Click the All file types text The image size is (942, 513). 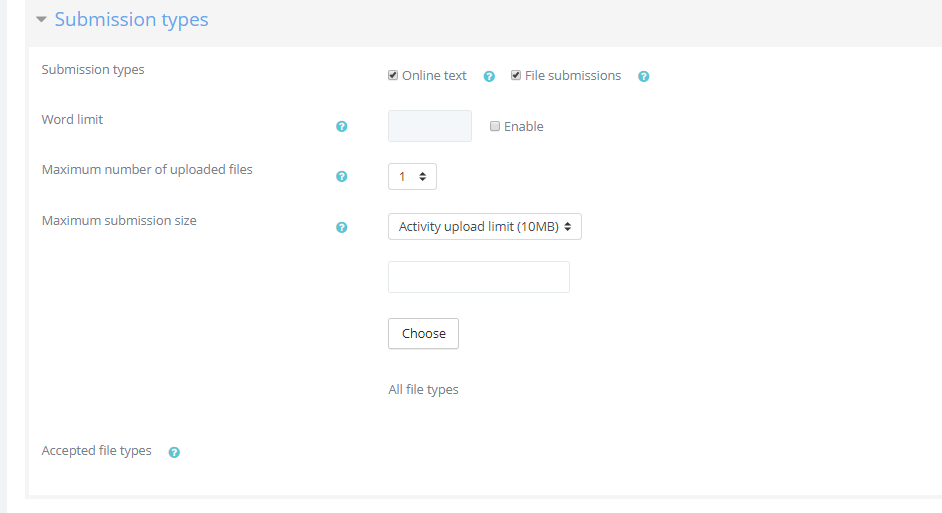pyautogui.click(x=423, y=390)
